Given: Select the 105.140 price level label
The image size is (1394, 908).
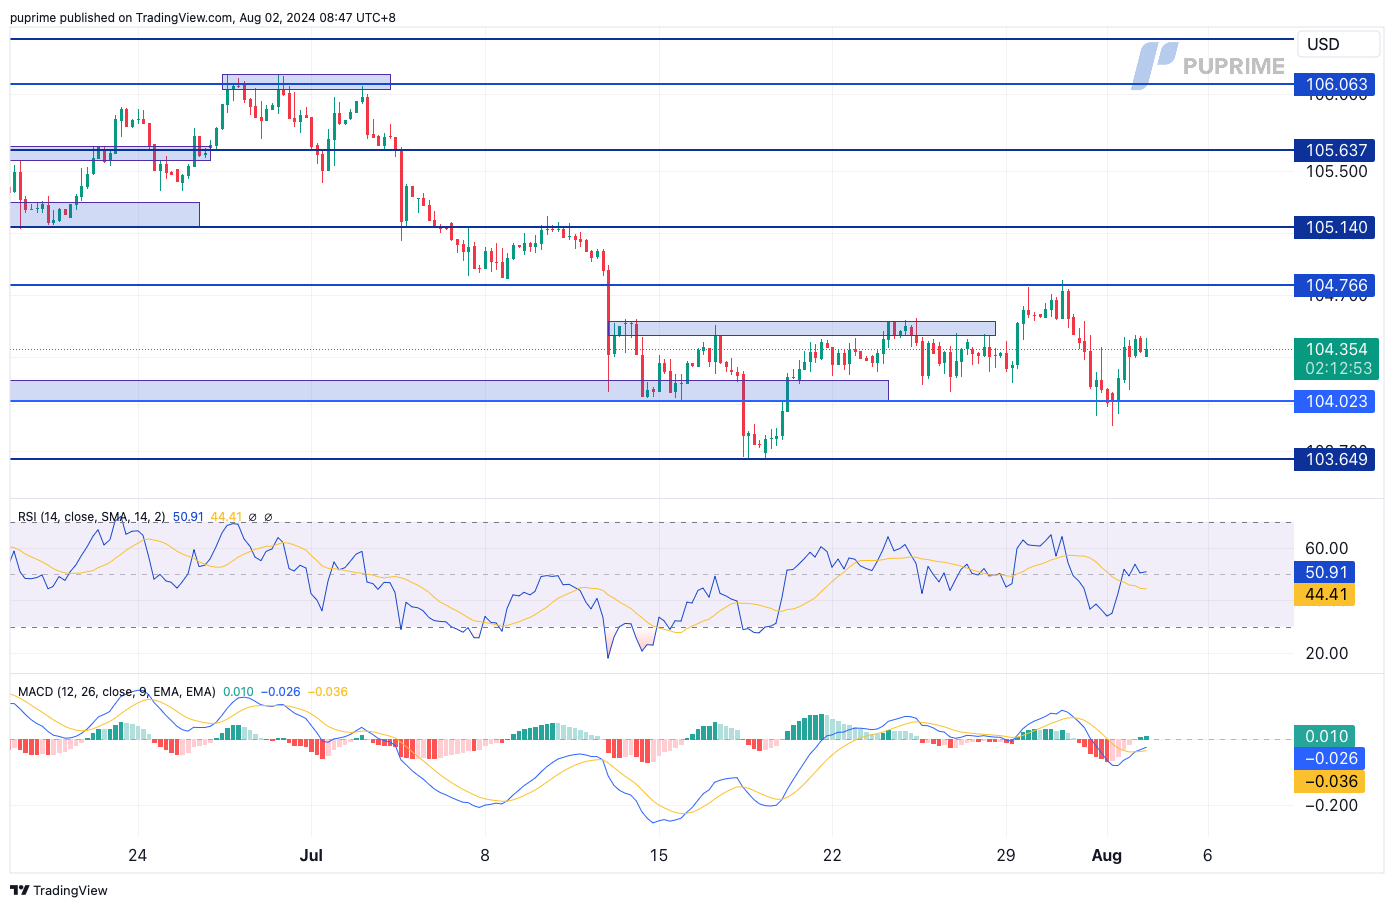Looking at the screenshot, I should 1336,227.
